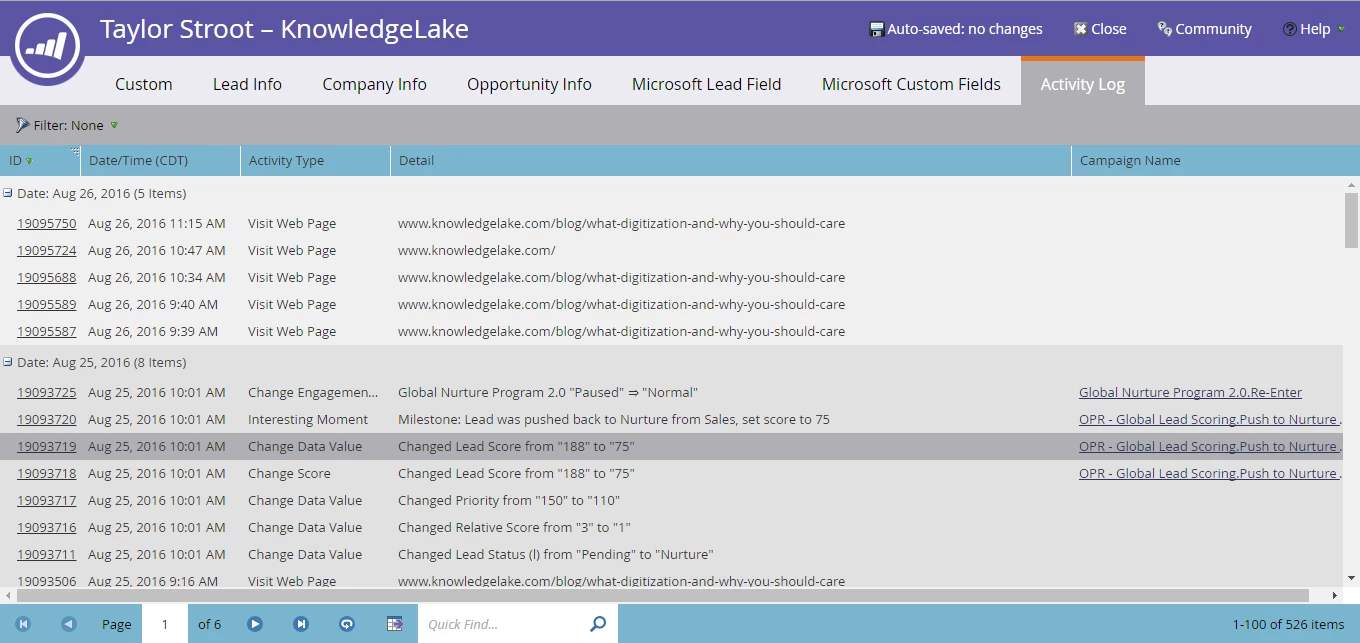Go to the first page
The image size is (1360, 643).
pyautogui.click(x=23, y=624)
